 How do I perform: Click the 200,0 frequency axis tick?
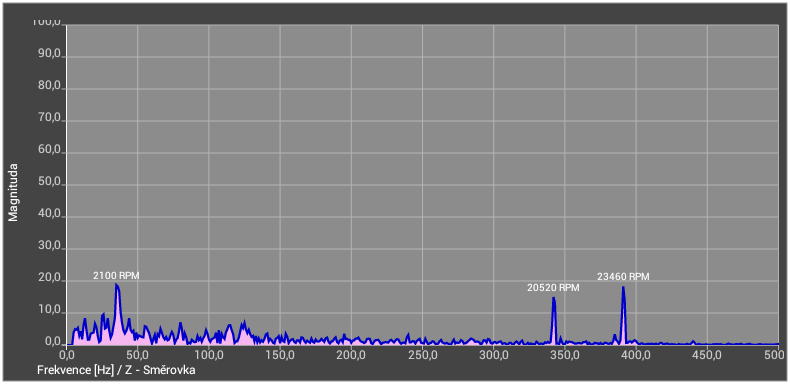[351, 355]
